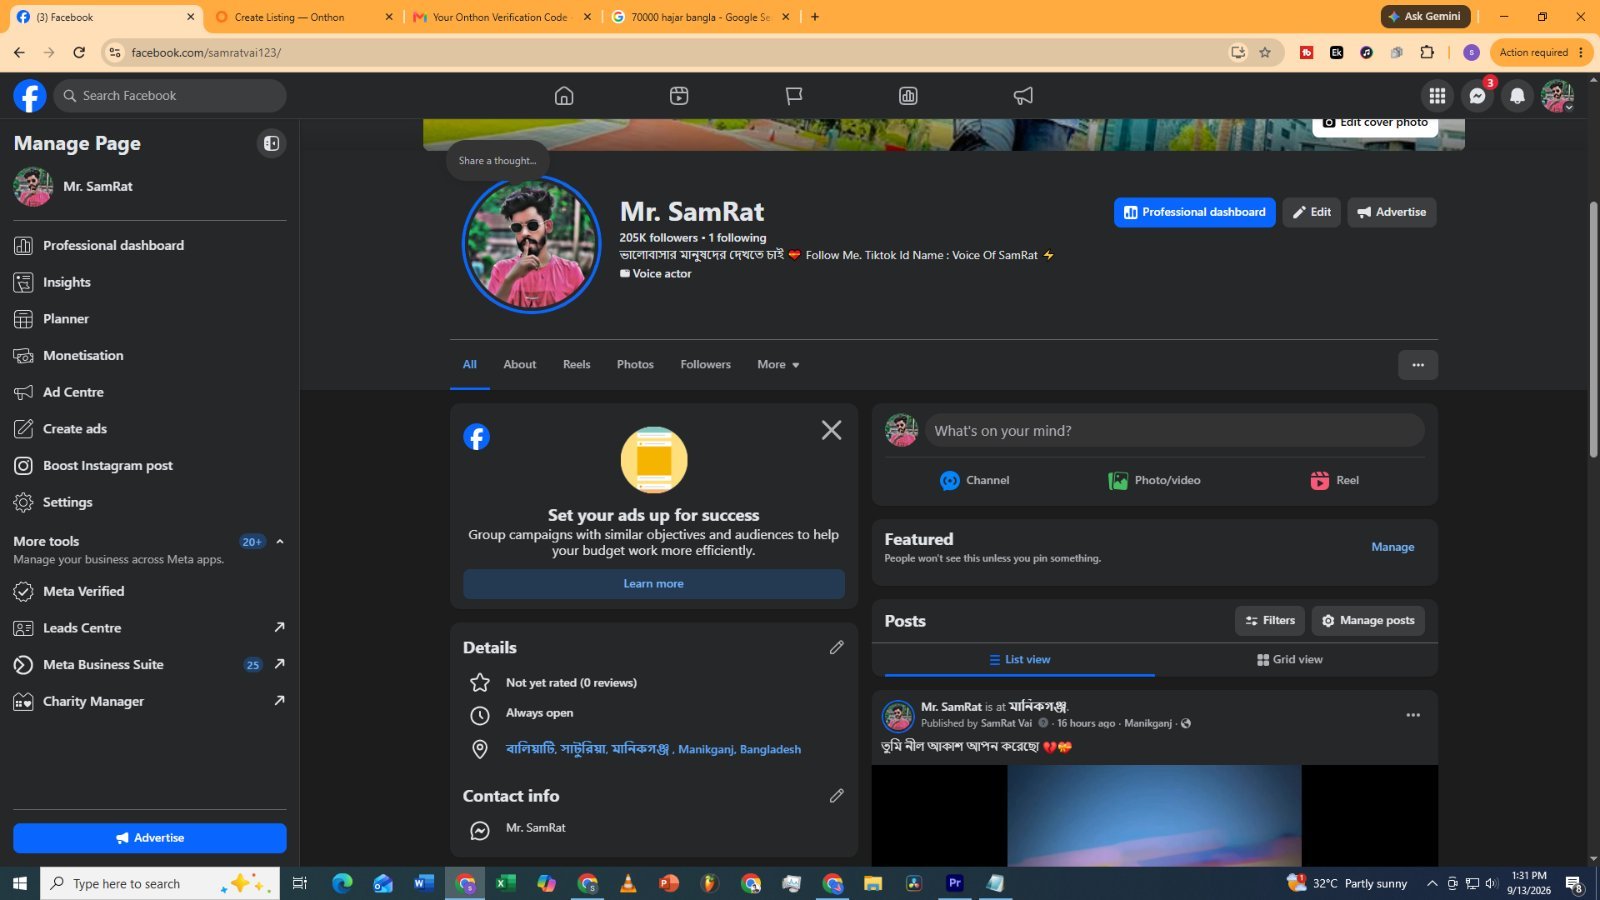1600x900 pixels.
Task: Click the Search Facebook field
Action: (170, 96)
